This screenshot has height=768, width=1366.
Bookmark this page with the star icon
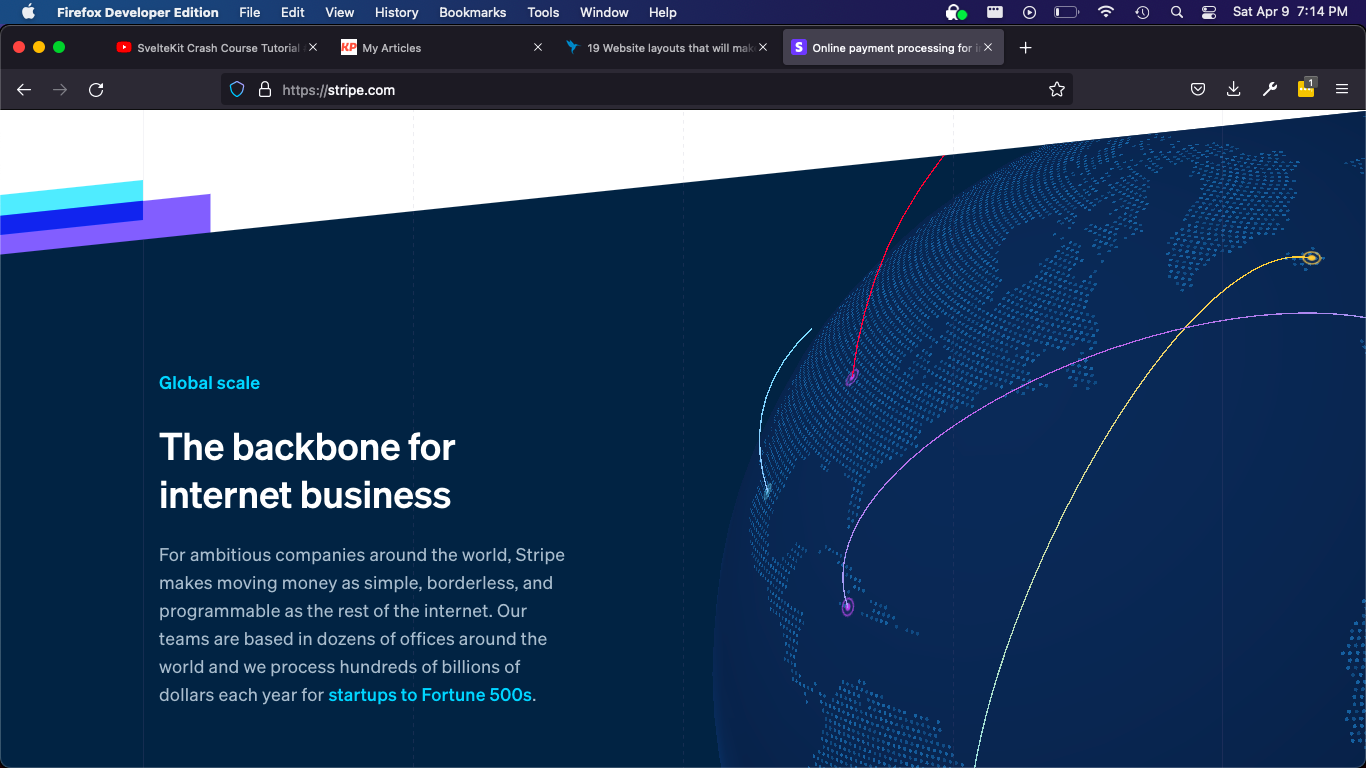coord(1057,90)
